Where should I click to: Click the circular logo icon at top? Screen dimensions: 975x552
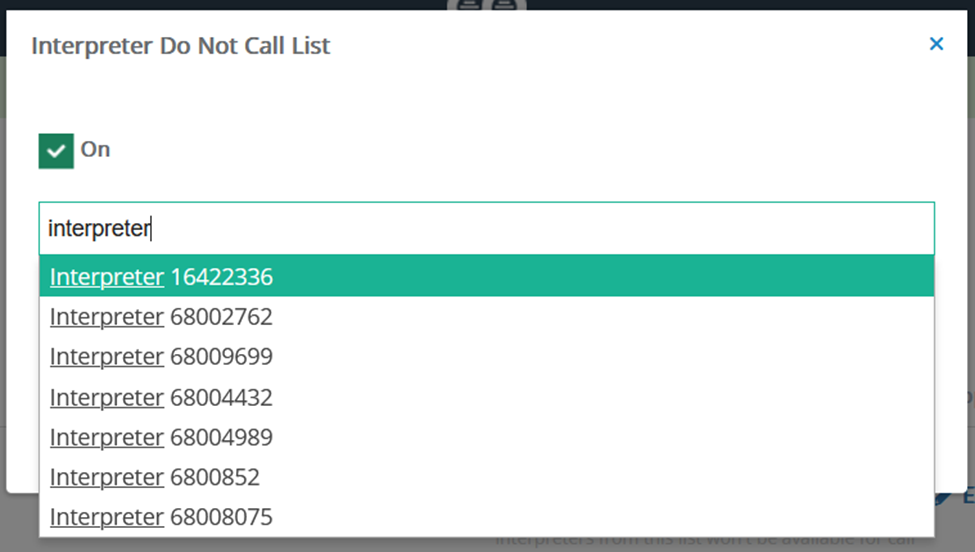486,5
